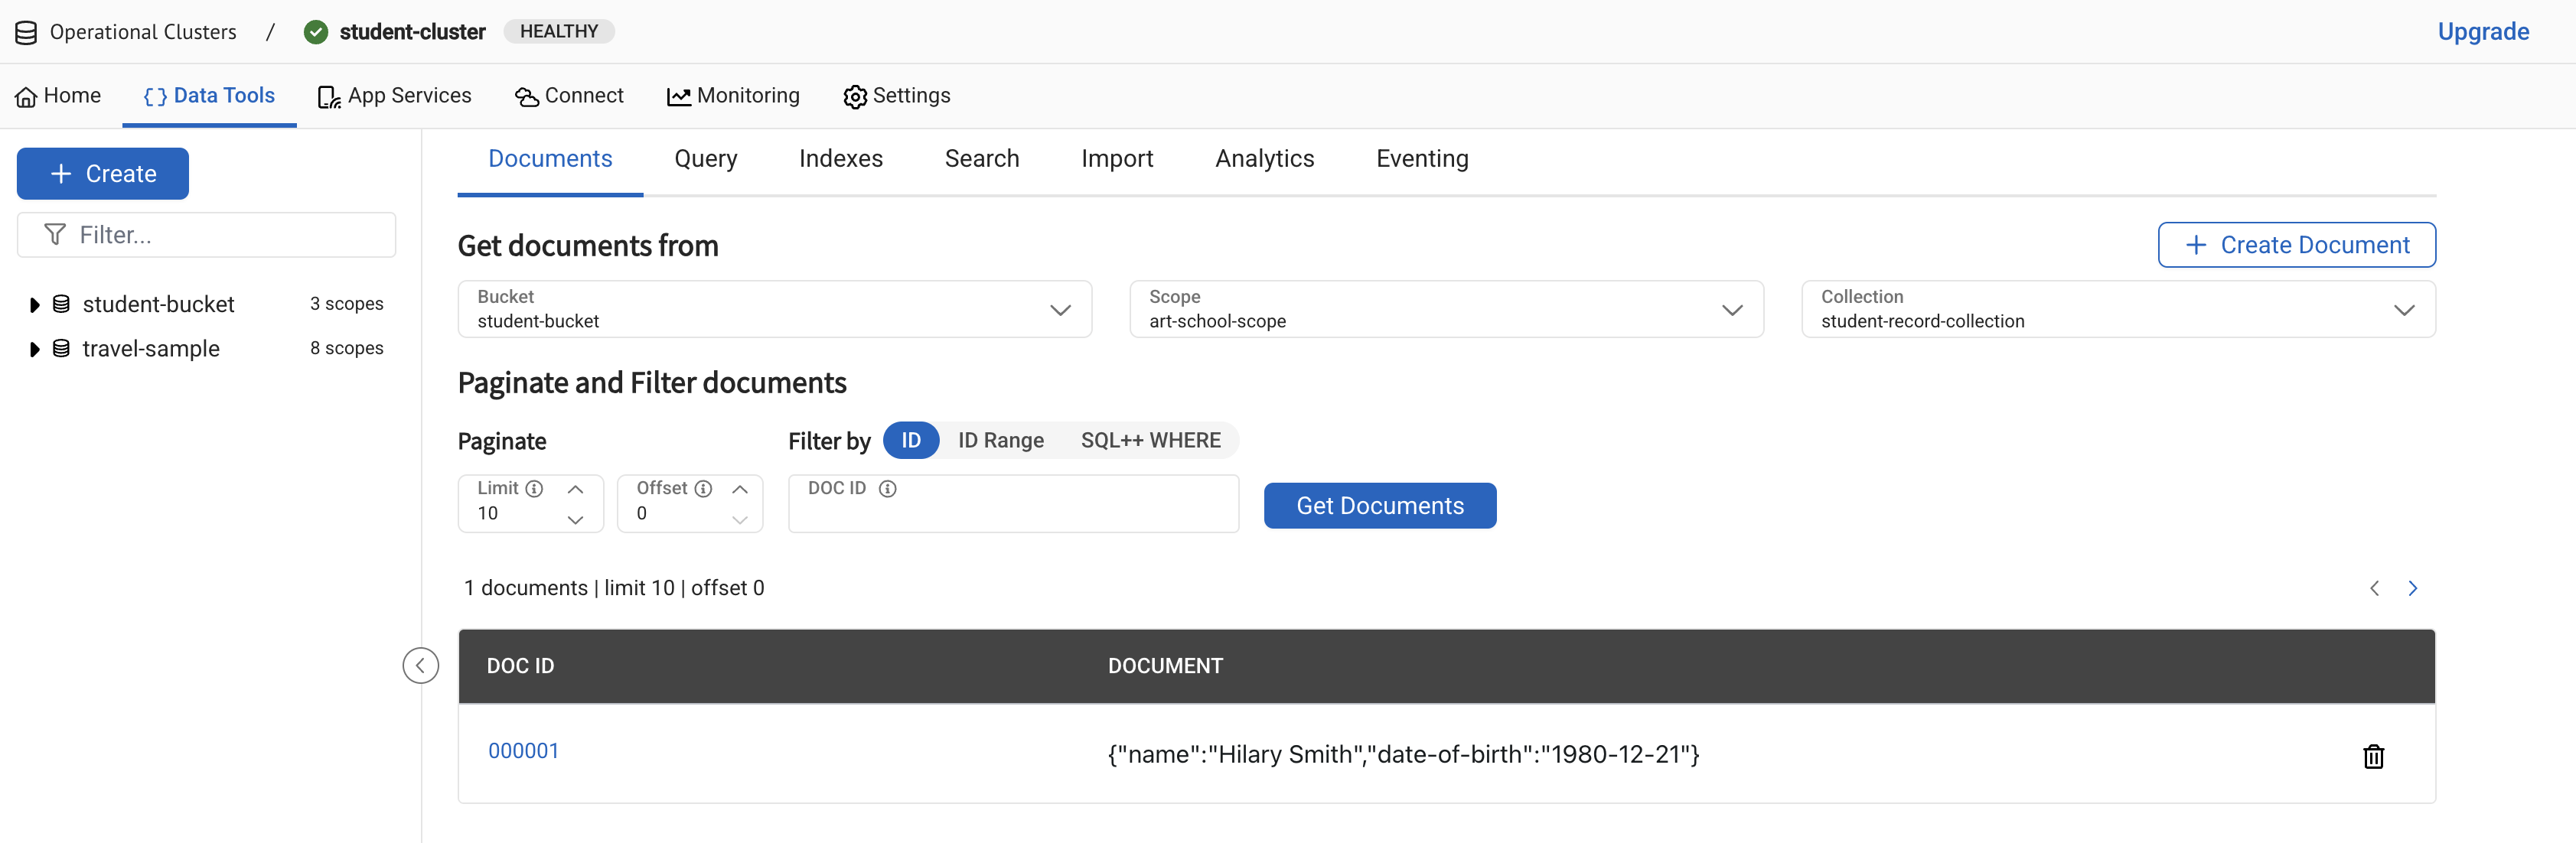Click the DOC ID info icon
This screenshot has width=2576, height=843.
pyautogui.click(x=887, y=488)
